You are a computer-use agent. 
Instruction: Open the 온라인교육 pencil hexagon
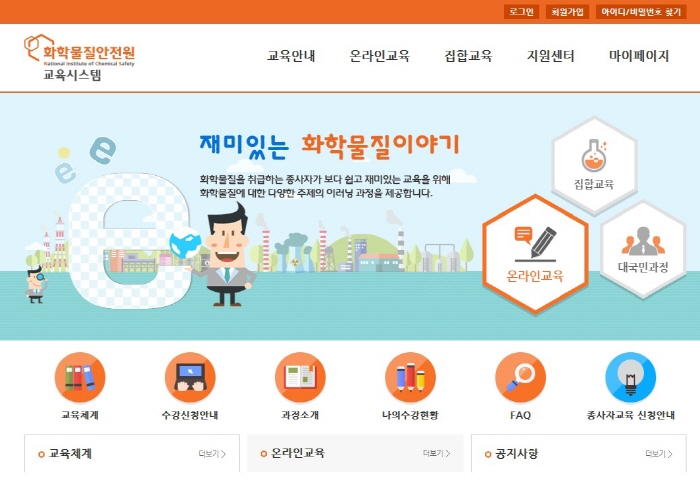[x=535, y=254]
